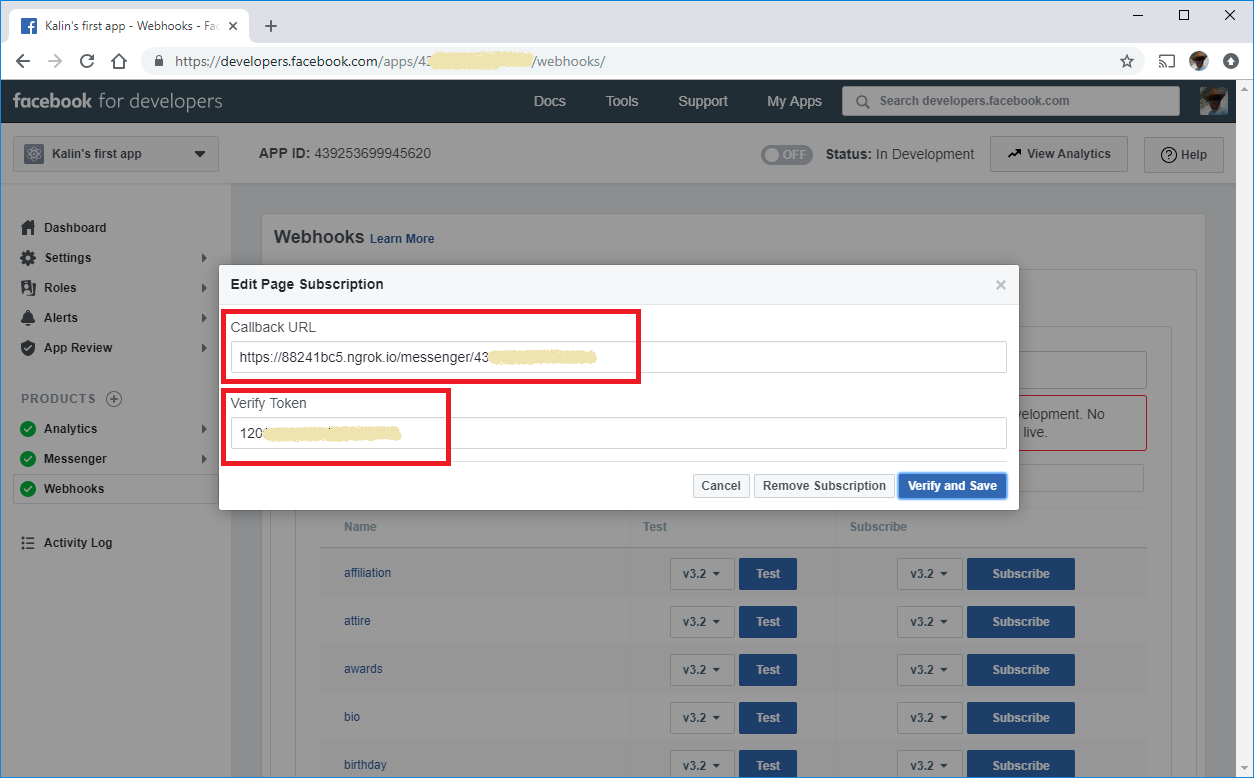The image size is (1254, 778).
Task: Toggle the app live status switch OFF
Action: point(787,155)
